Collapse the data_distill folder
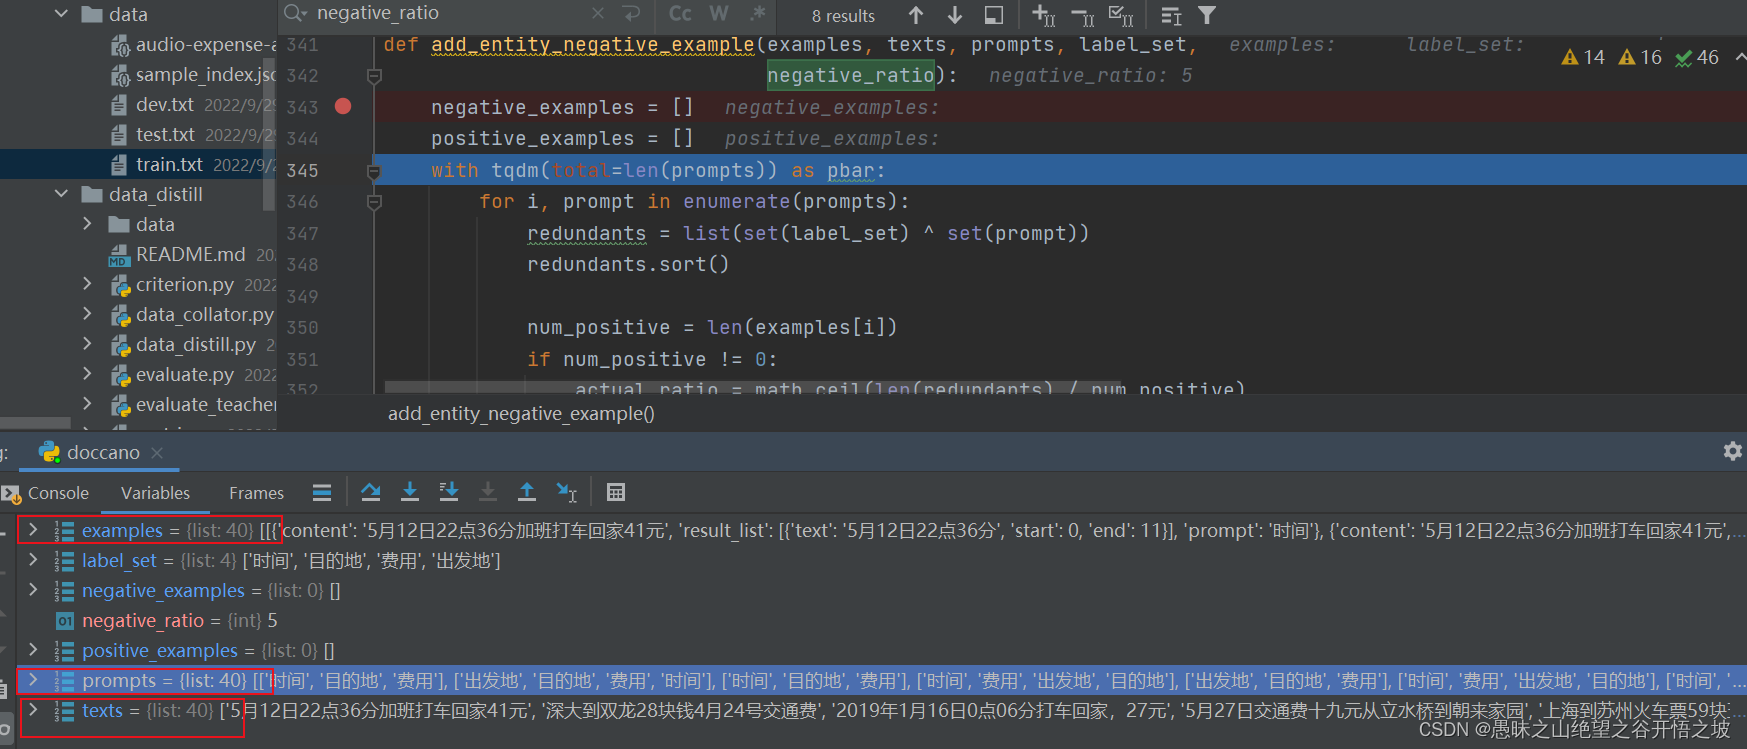 [62, 194]
